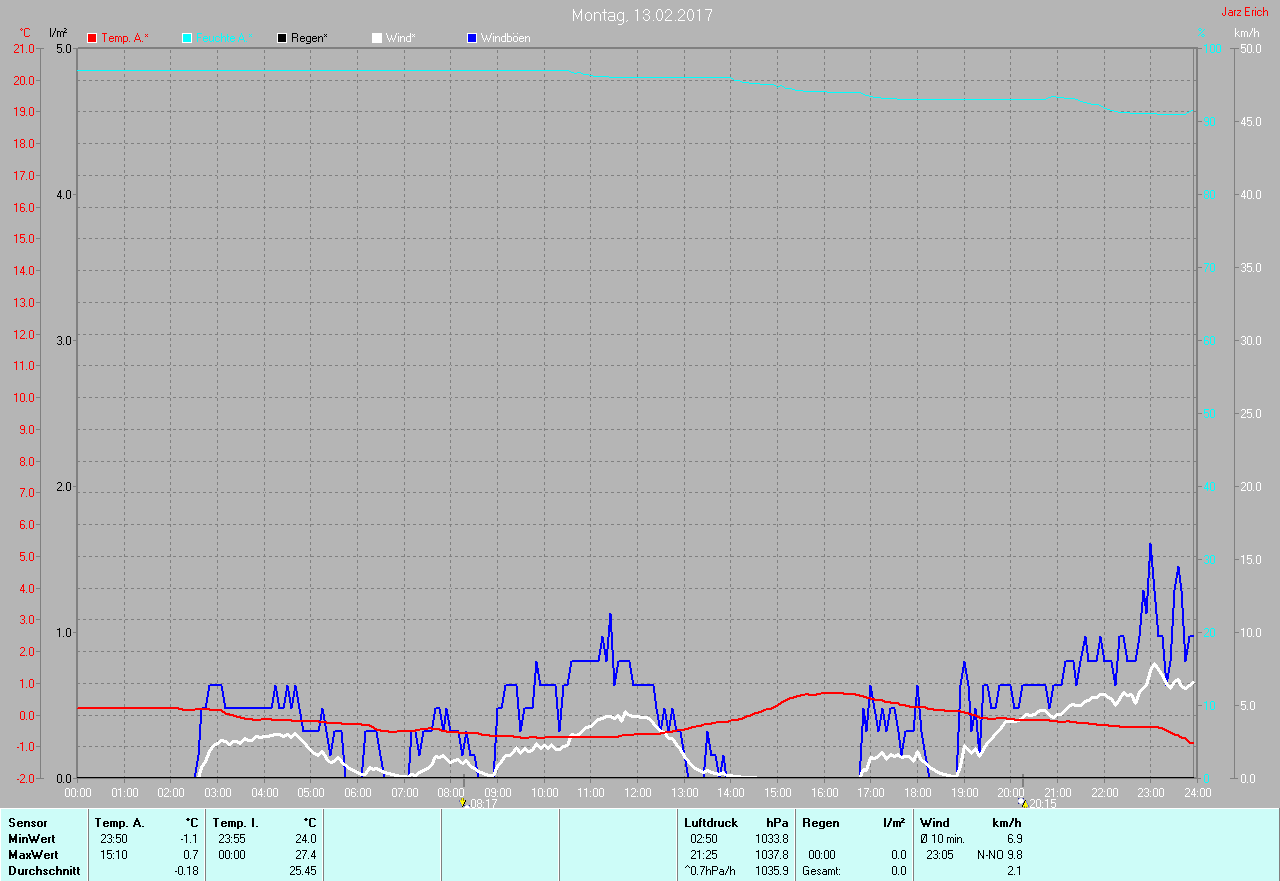Viewport: 1280px width, 881px height.
Task: Click the "15:10" maximum temperature time
Action: pos(115,855)
